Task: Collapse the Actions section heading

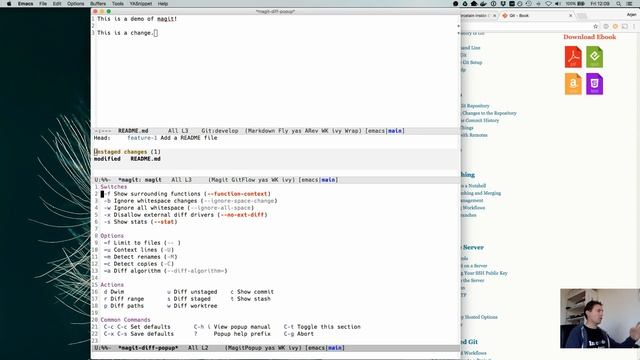Action: click(112, 284)
